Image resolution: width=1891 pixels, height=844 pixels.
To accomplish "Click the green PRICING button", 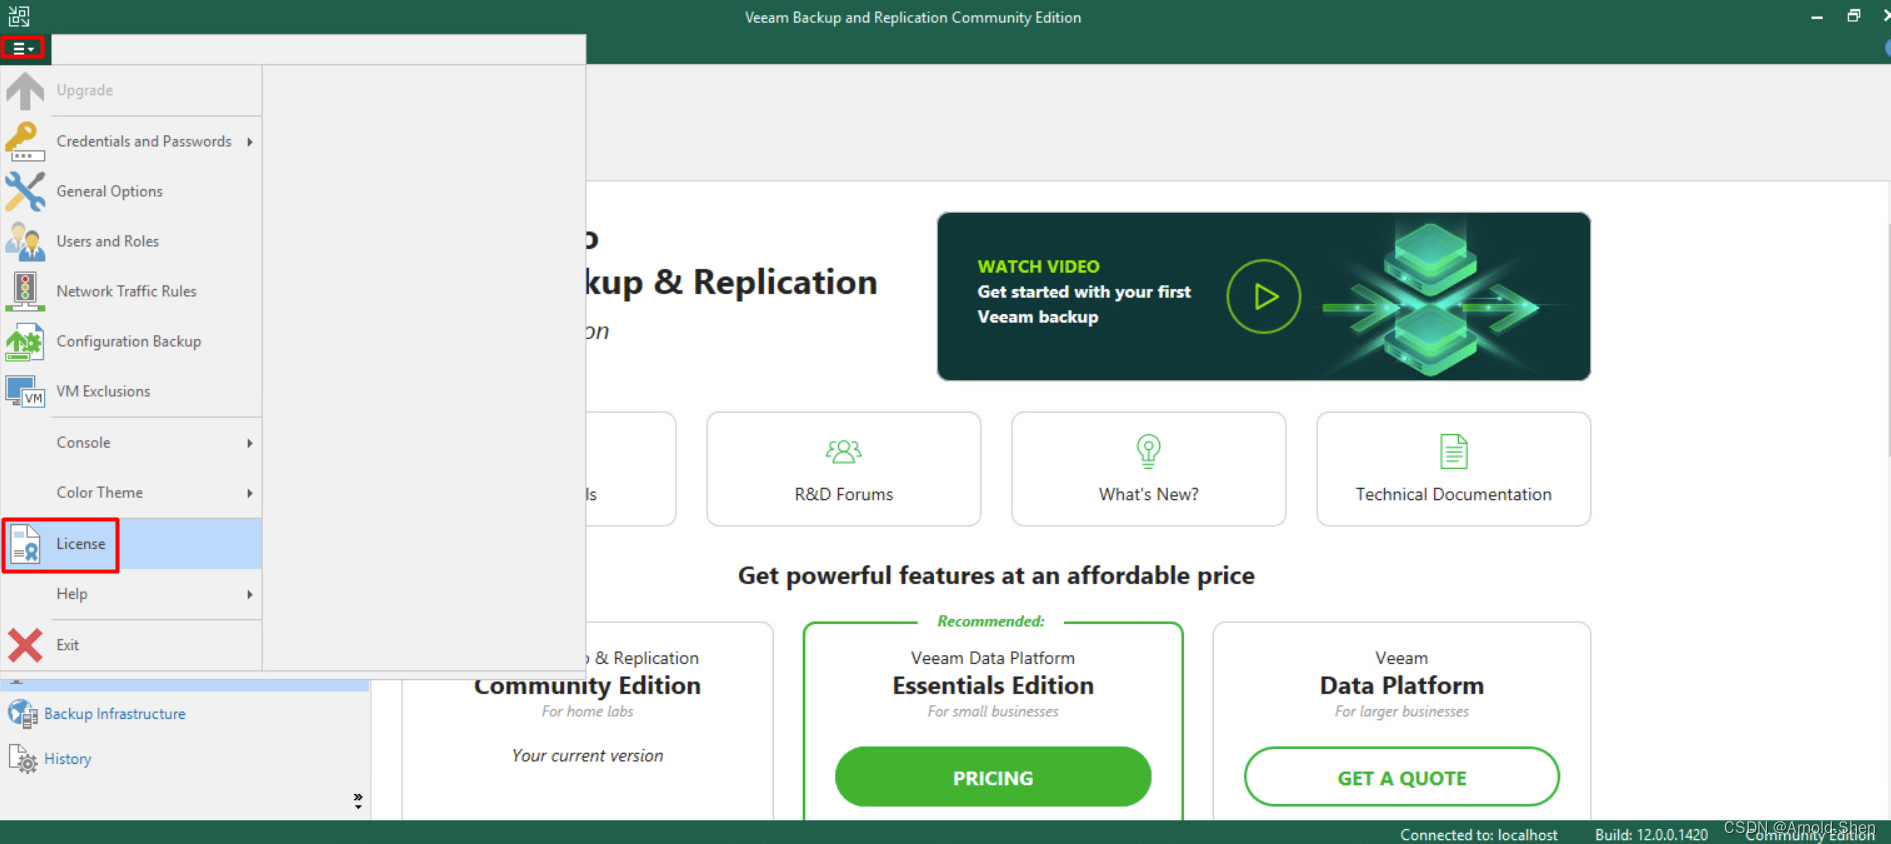I will [x=993, y=777].
